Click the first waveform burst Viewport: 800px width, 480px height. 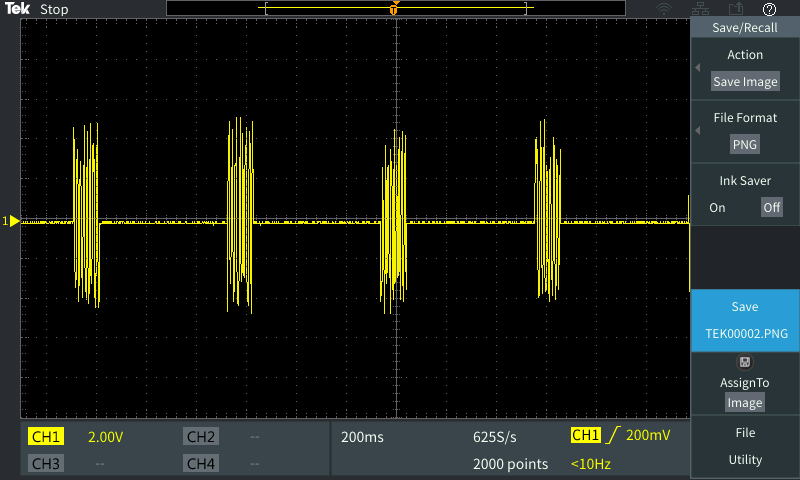pos(86,215)
